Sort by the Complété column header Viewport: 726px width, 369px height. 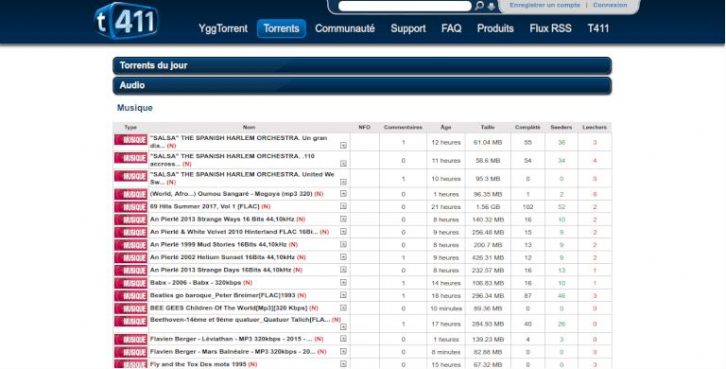click(x=527, y=127)
